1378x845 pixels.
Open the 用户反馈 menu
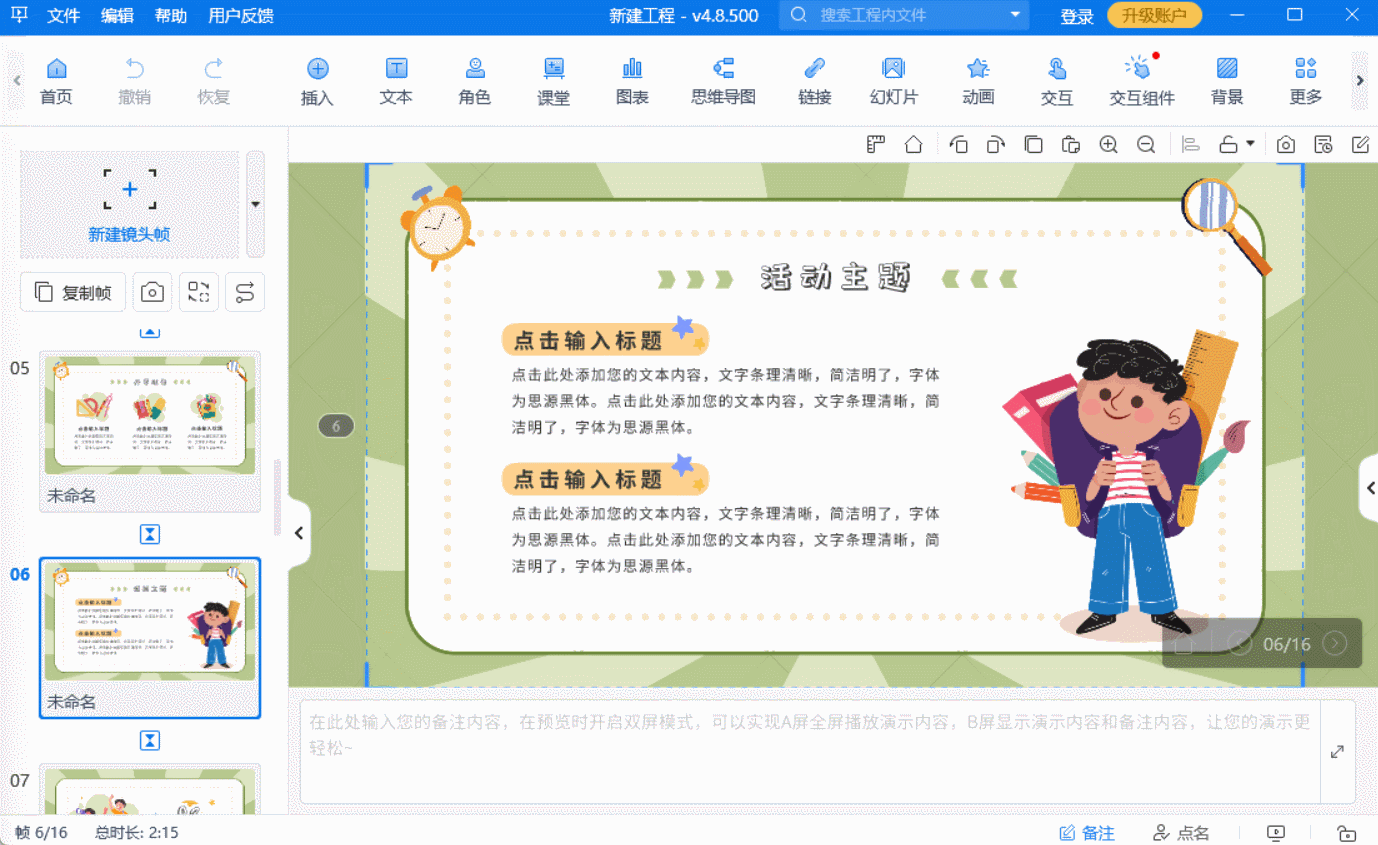pos(241,16)
